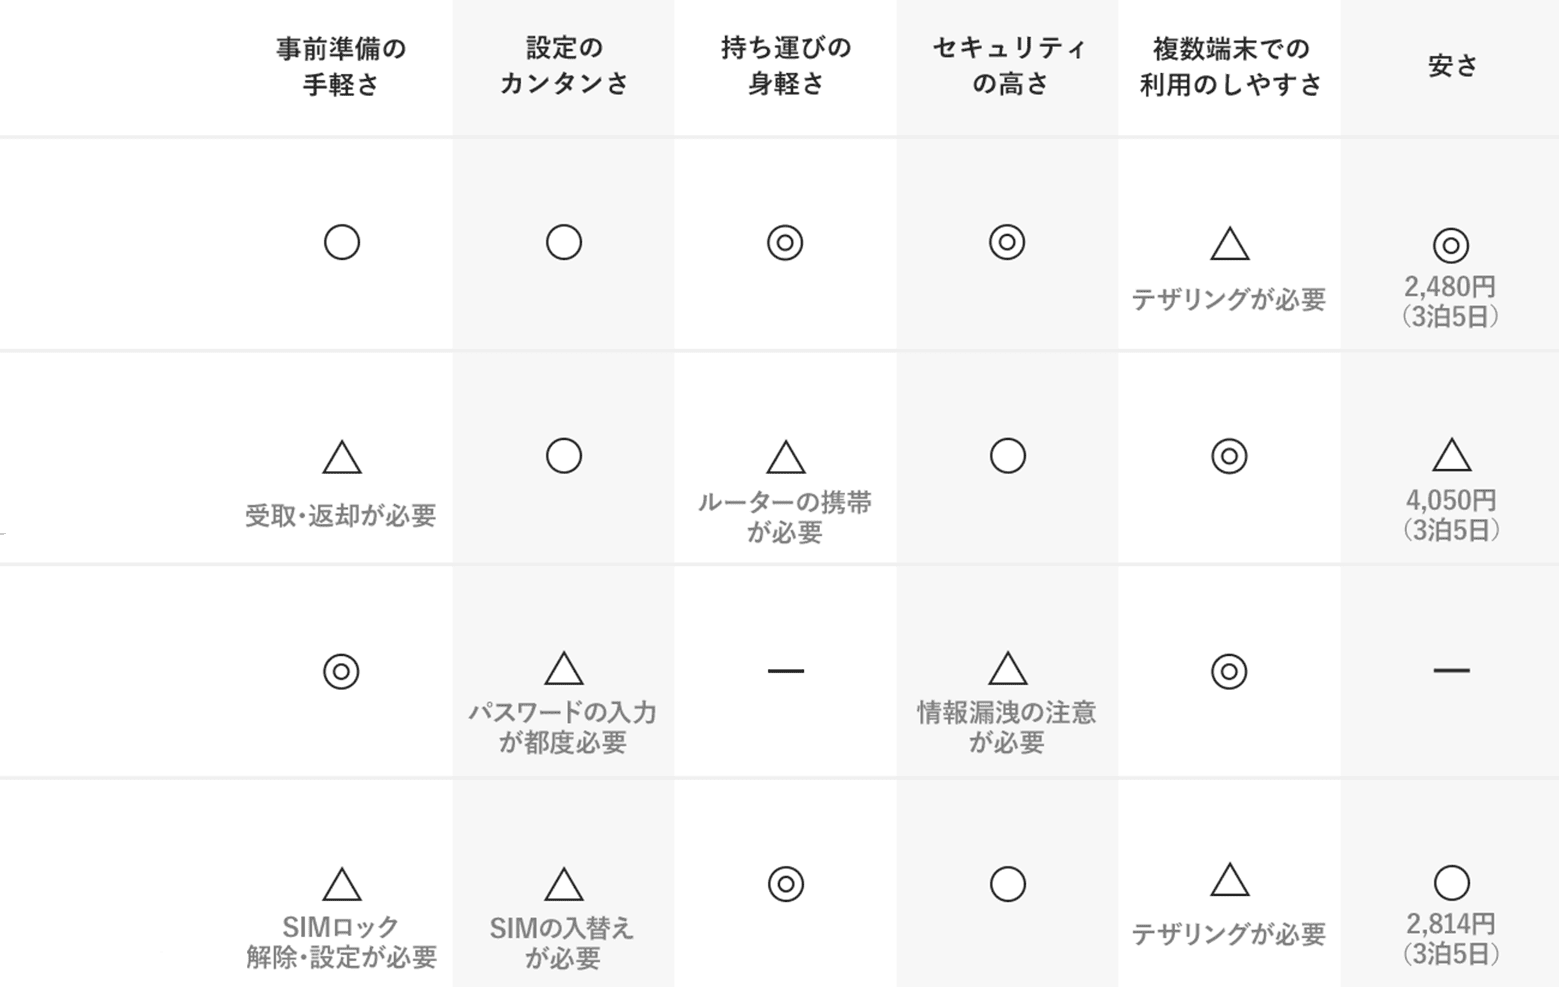
Task: Select the セキュリティの高さ column header
Action: pyautogui.click(x=1008, y=66)
